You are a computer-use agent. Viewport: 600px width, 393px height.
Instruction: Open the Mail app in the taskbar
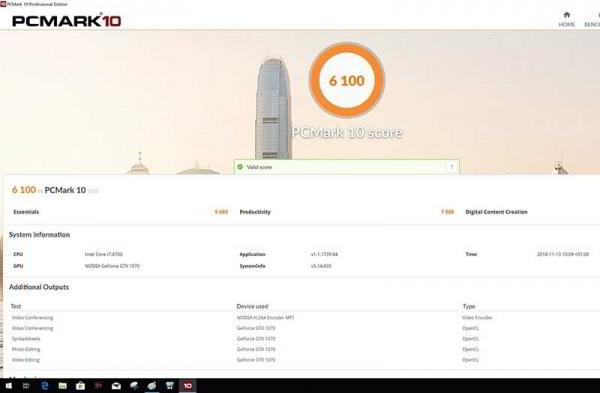point(116,386)
